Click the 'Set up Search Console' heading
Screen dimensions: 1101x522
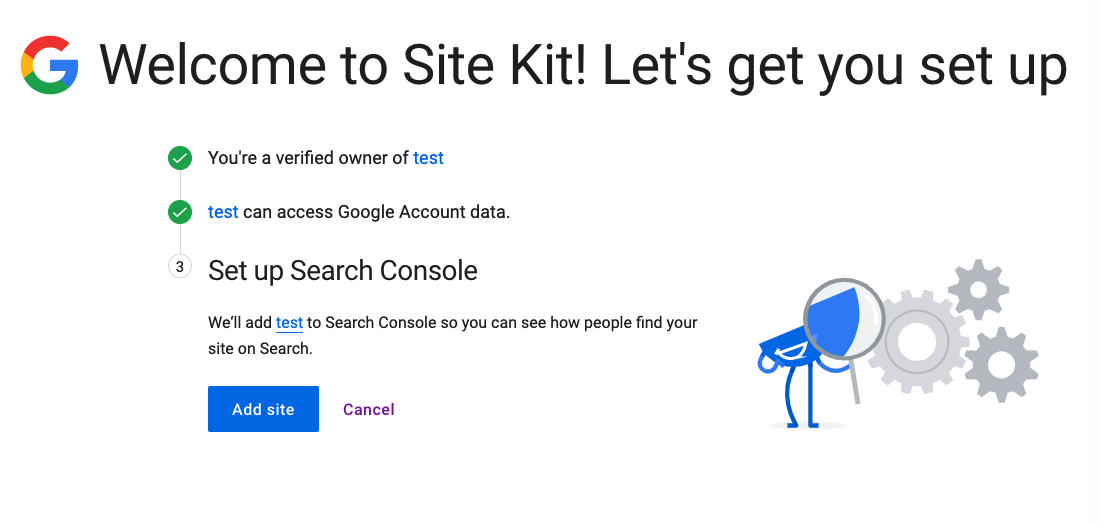click(343, 270)
